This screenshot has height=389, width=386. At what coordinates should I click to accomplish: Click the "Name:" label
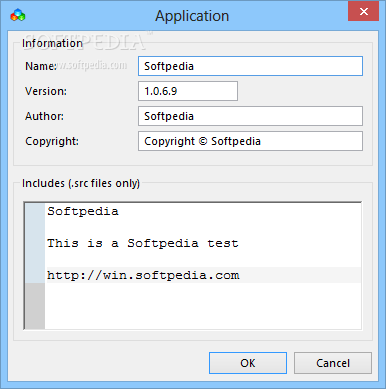point(41,66)
